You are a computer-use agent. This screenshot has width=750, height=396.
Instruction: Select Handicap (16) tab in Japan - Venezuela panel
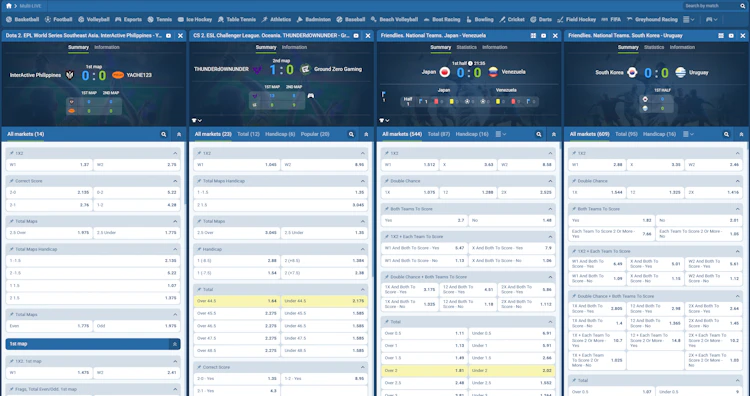pos(472,134)
